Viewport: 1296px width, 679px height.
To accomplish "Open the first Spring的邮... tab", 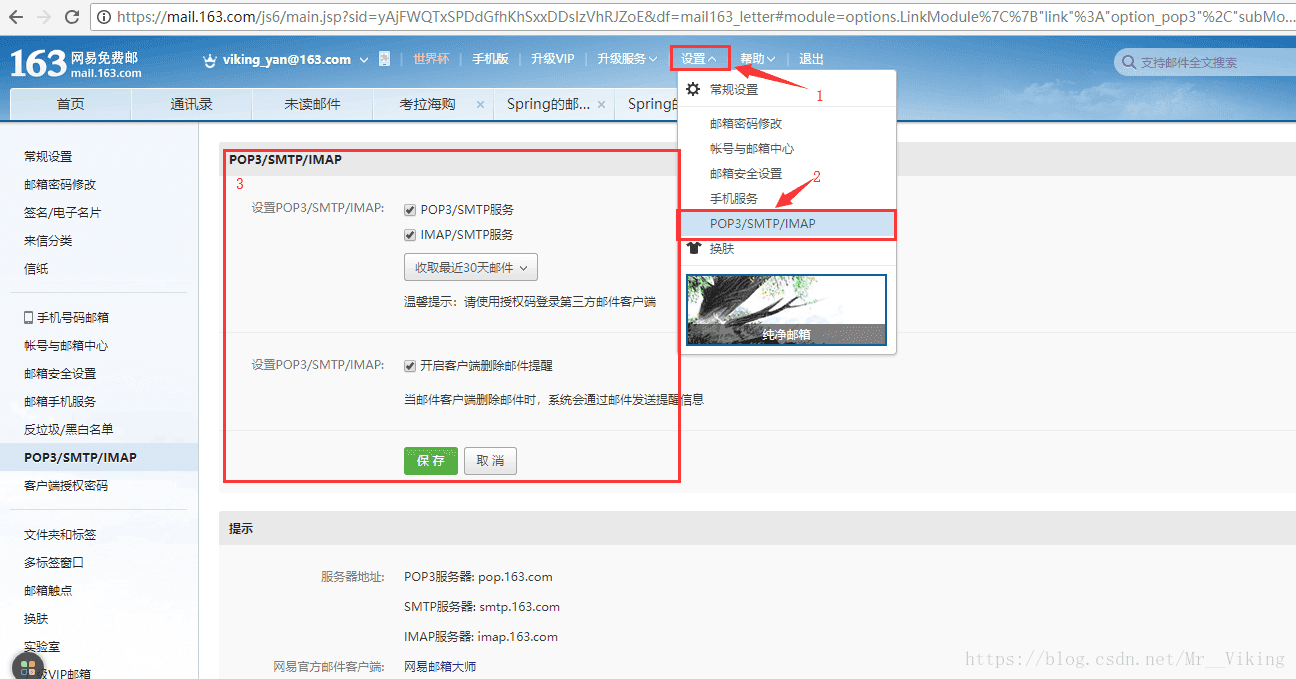I will [548, 104].
